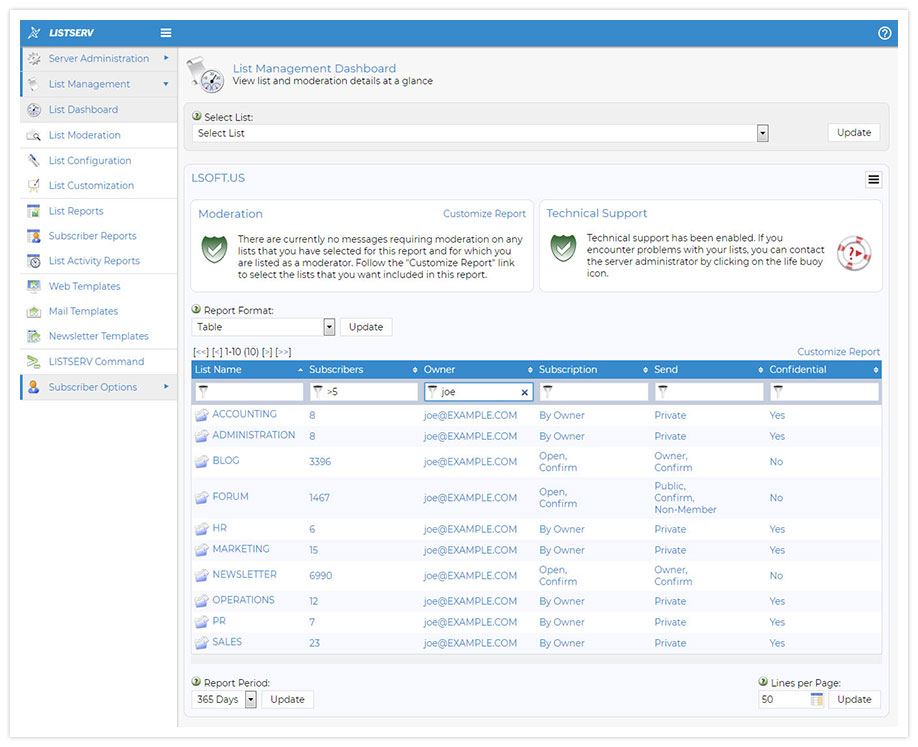Click the List Configuration wrench icon
Screen dimensions: 918x747
click(x=34, y=160)
